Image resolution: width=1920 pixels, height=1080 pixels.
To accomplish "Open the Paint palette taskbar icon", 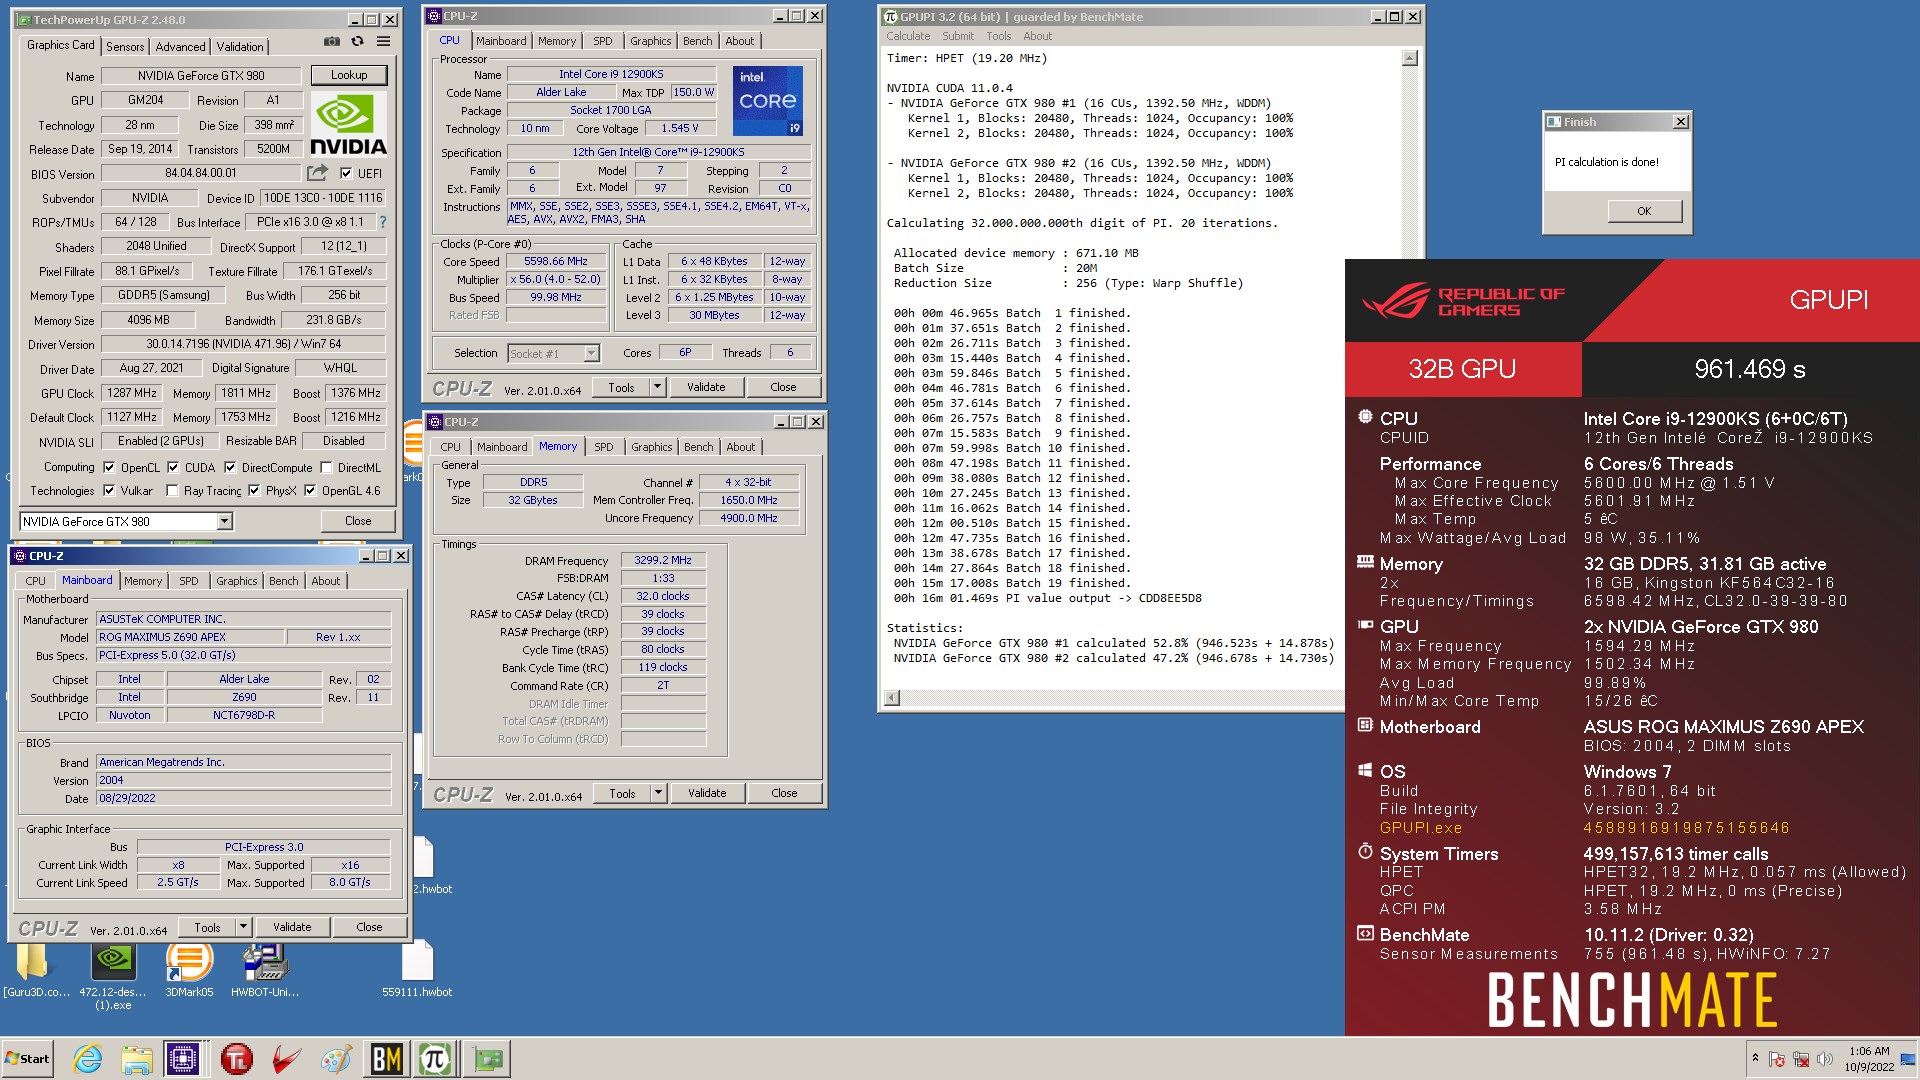I will click(x=336, y=1059).
